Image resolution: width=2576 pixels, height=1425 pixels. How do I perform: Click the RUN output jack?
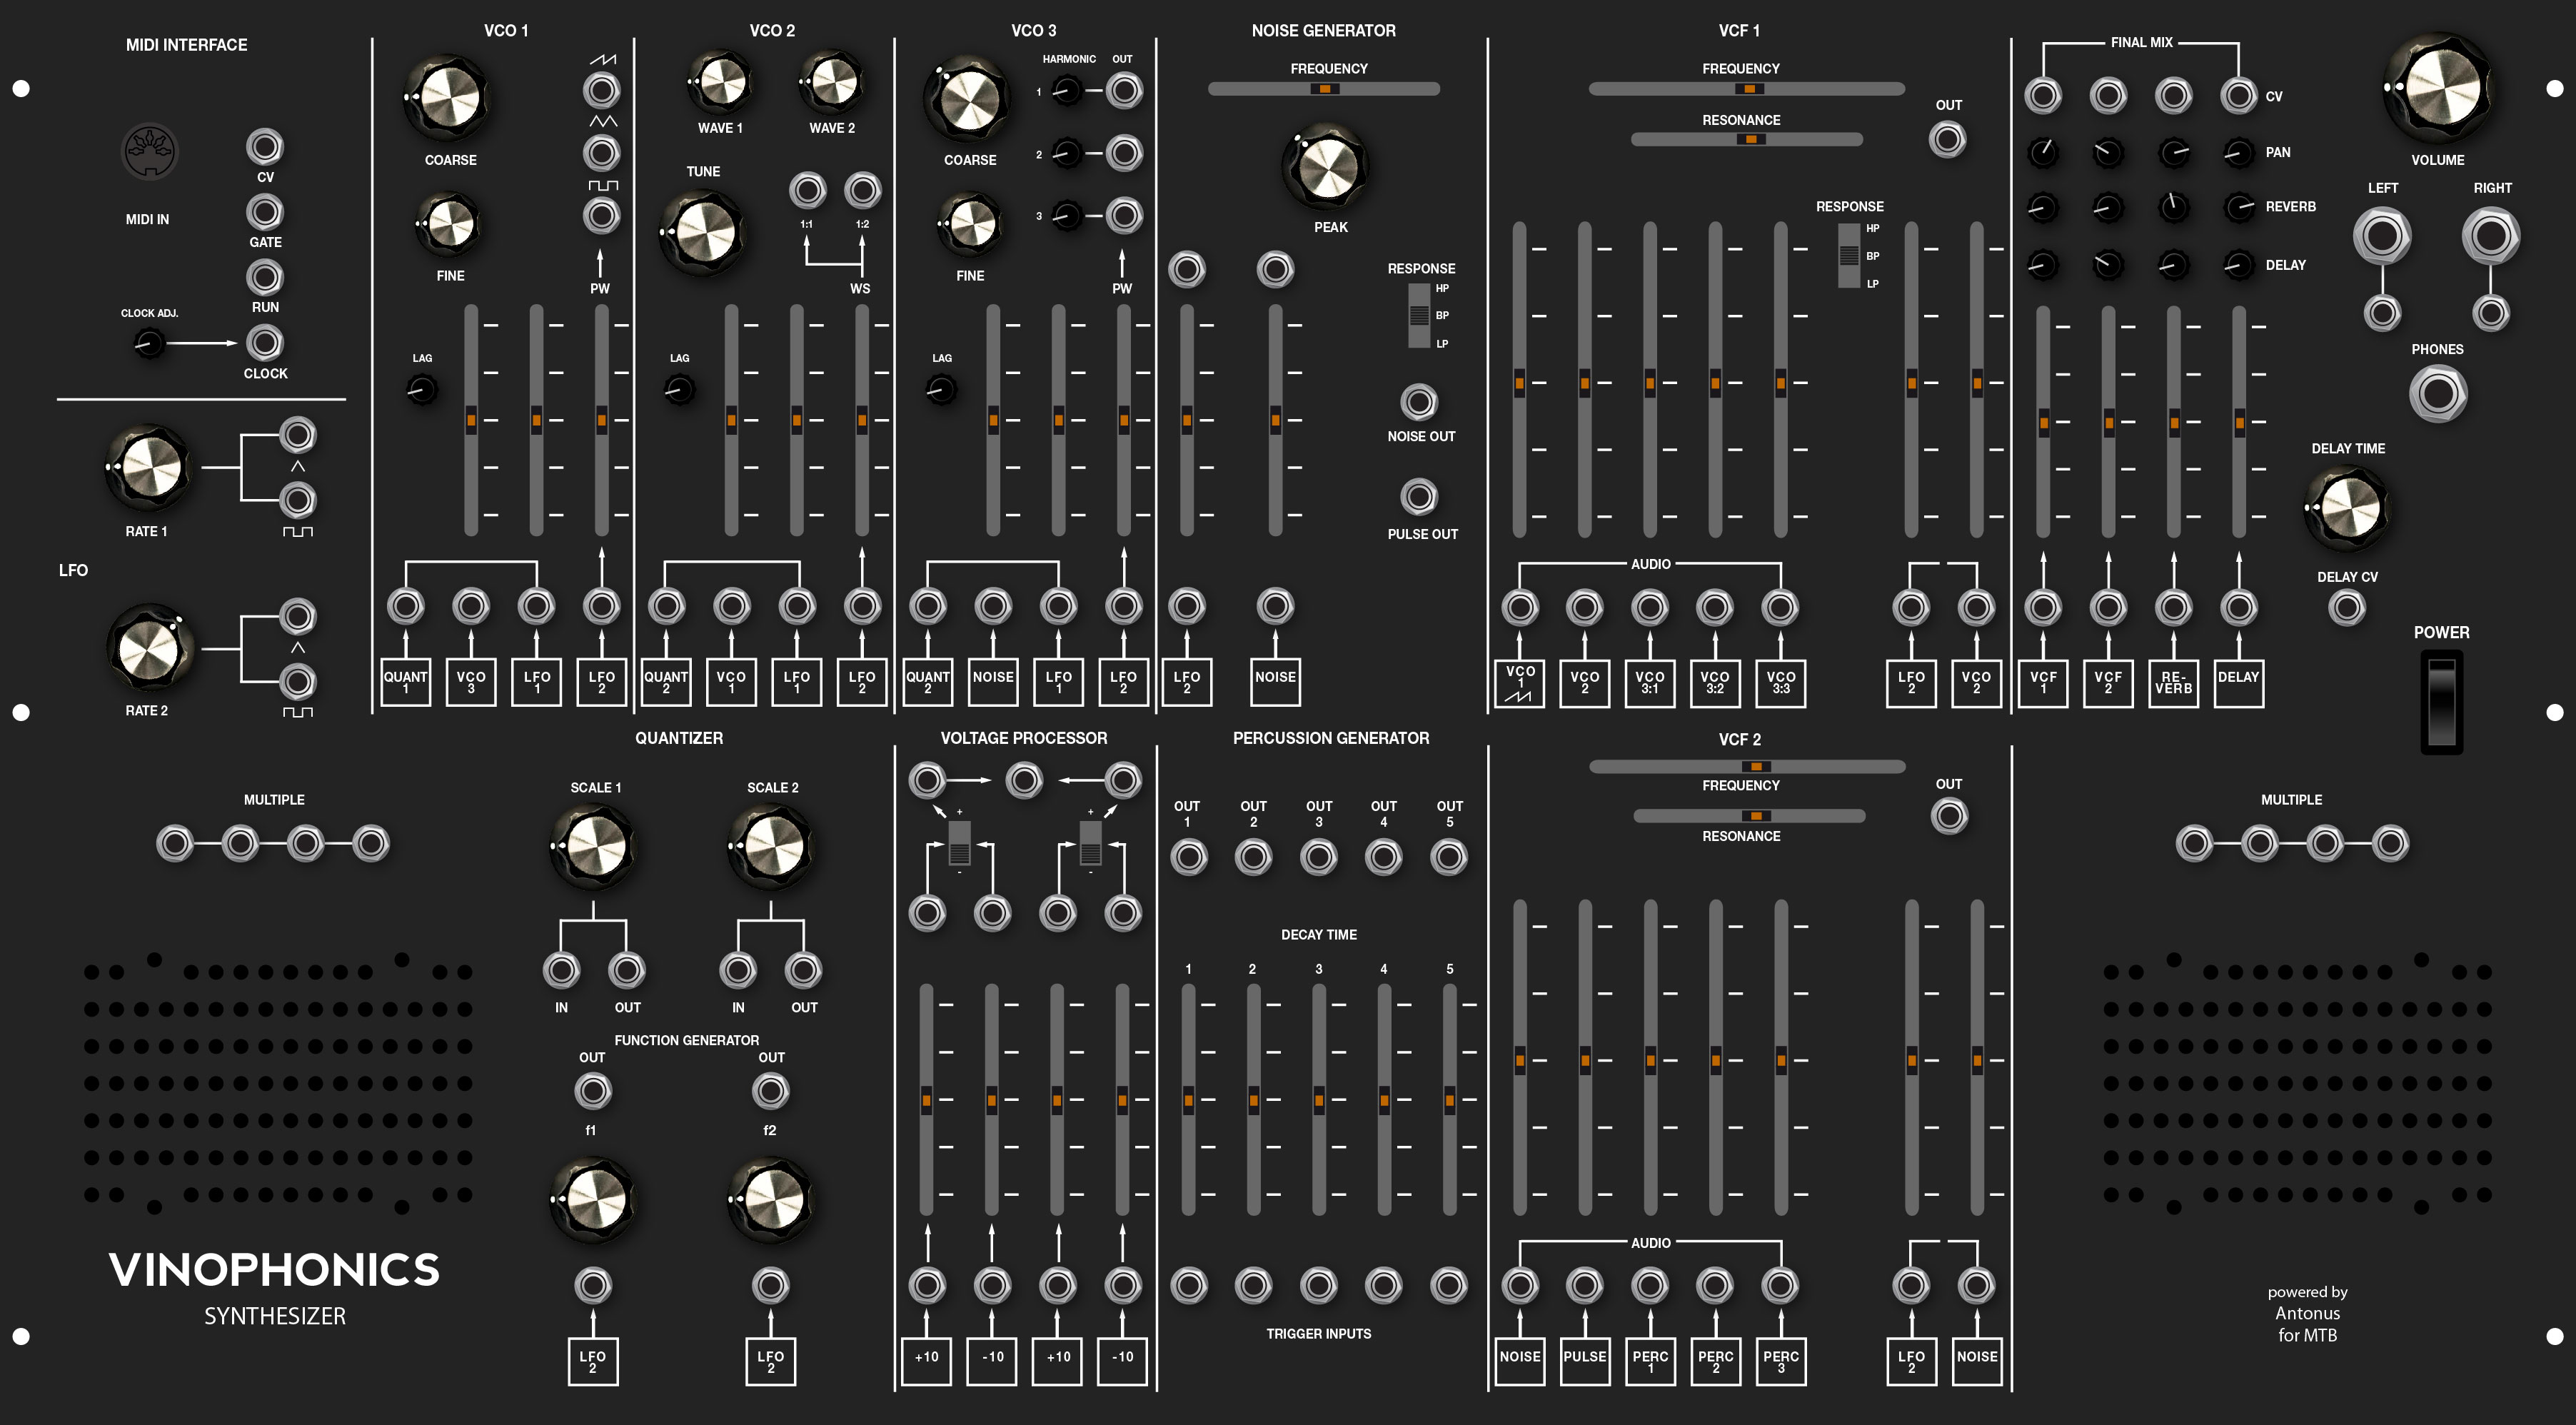pyautogui.click(x=265, y=277)
